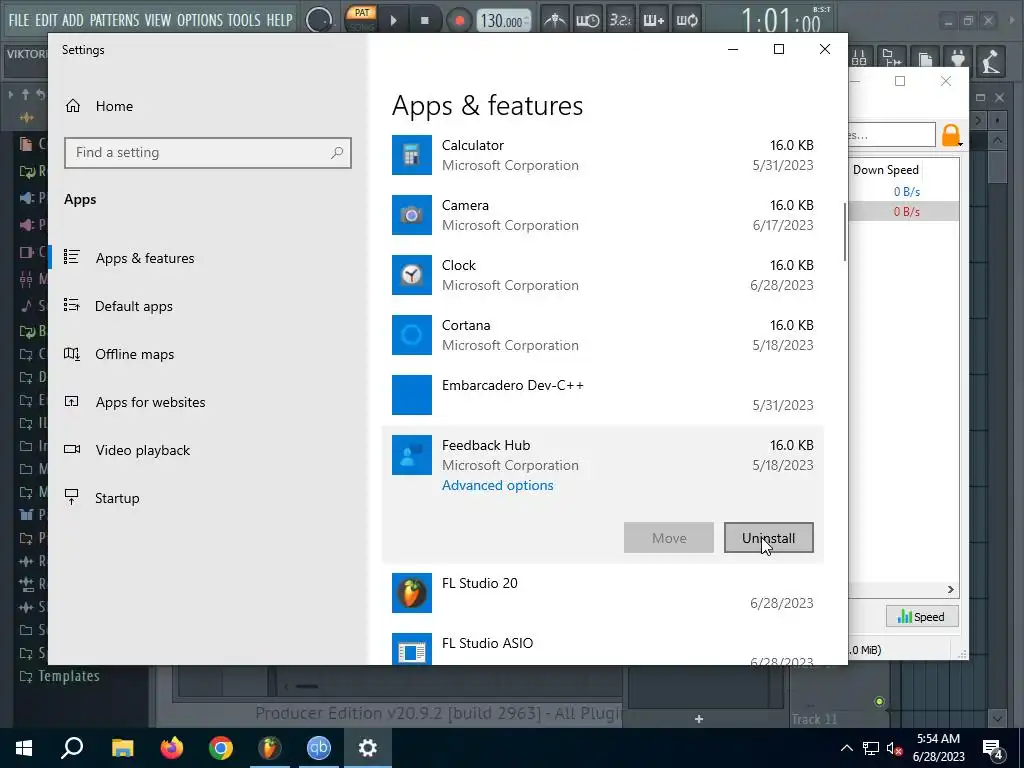Screen dimensions: 1024x768
Task: Select the Camera app entry
Action: pos(603,215)
